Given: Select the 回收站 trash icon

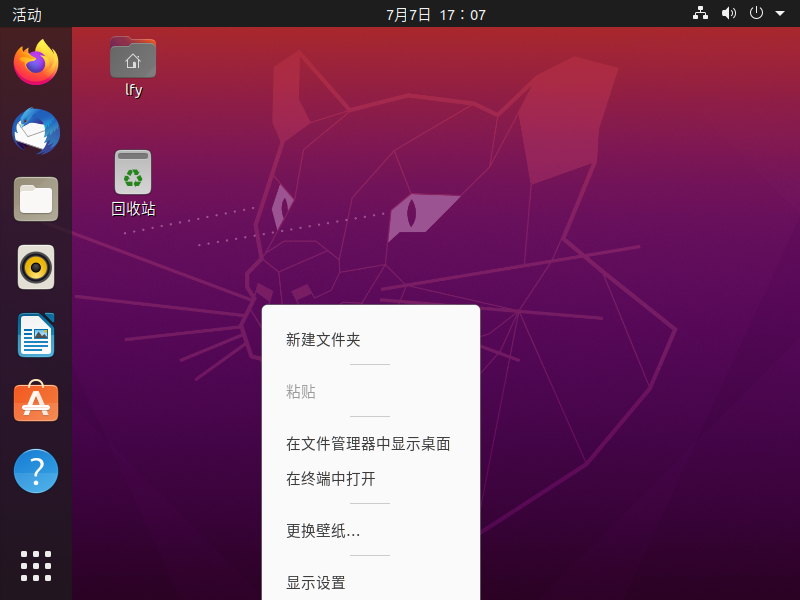Looking at the screenshot, I should tap(133, 184).
